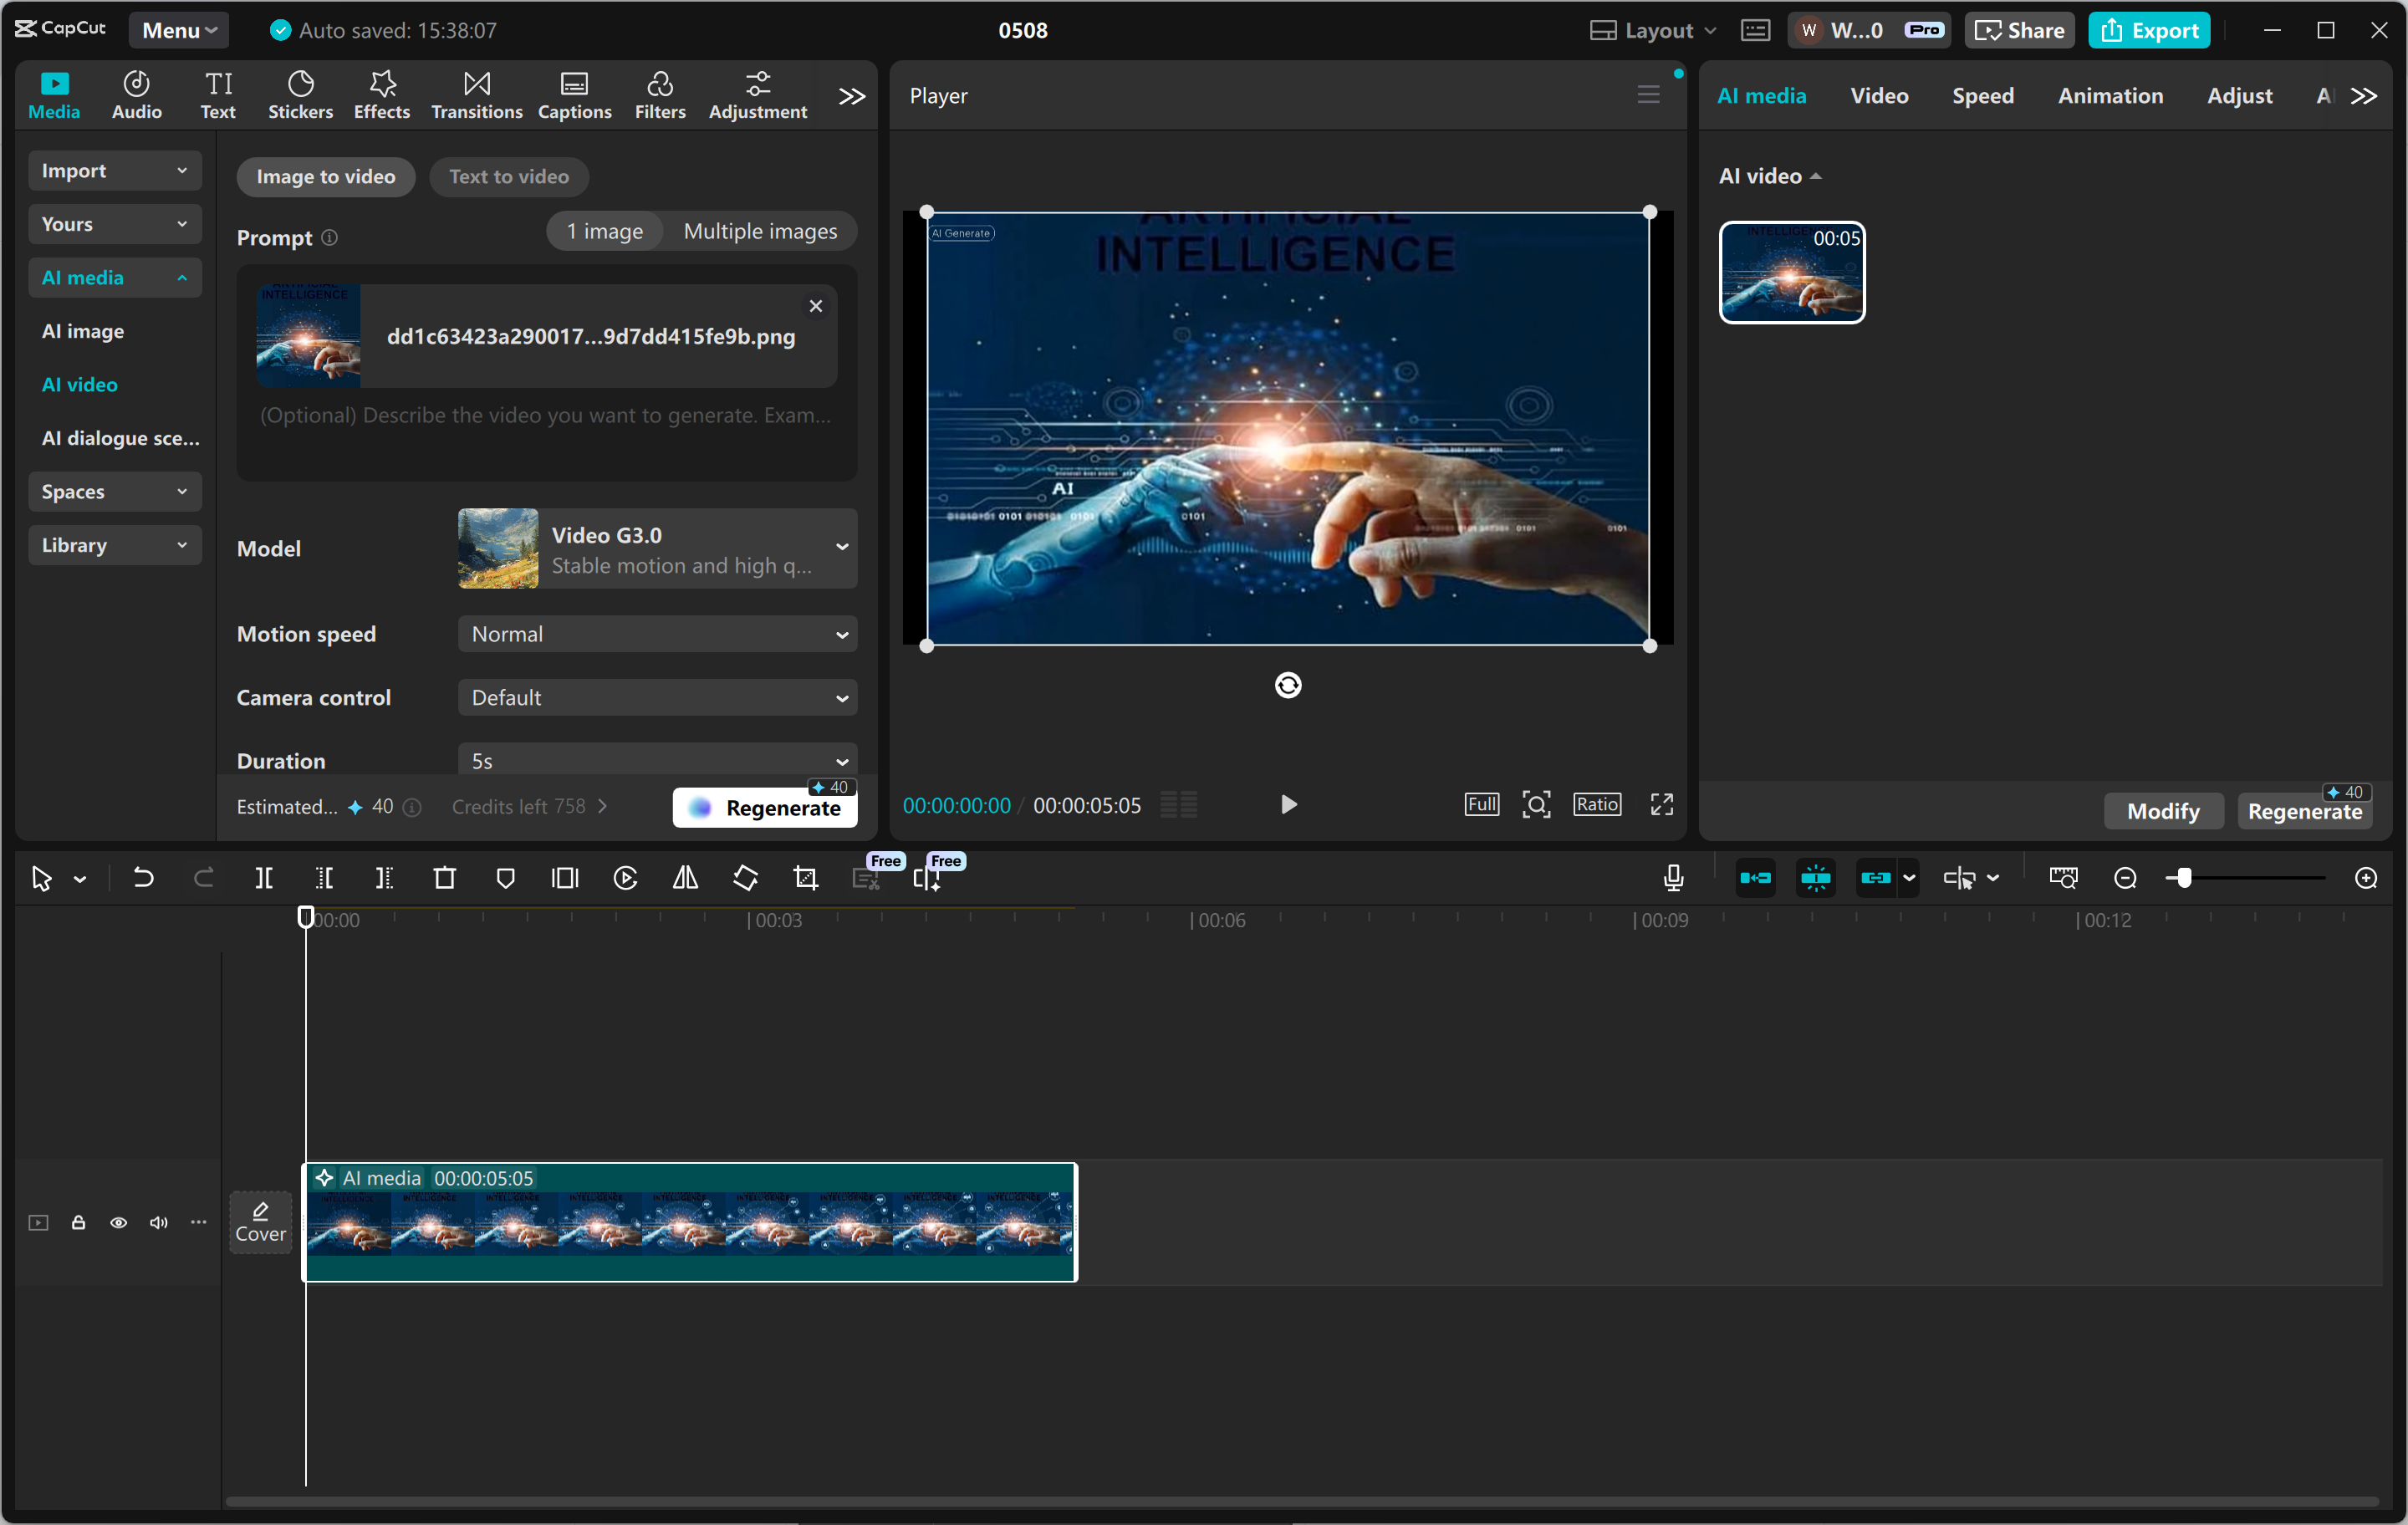Click the Export button
The width and height of the screenshot is (2408, 1525).
point(2149,30)
